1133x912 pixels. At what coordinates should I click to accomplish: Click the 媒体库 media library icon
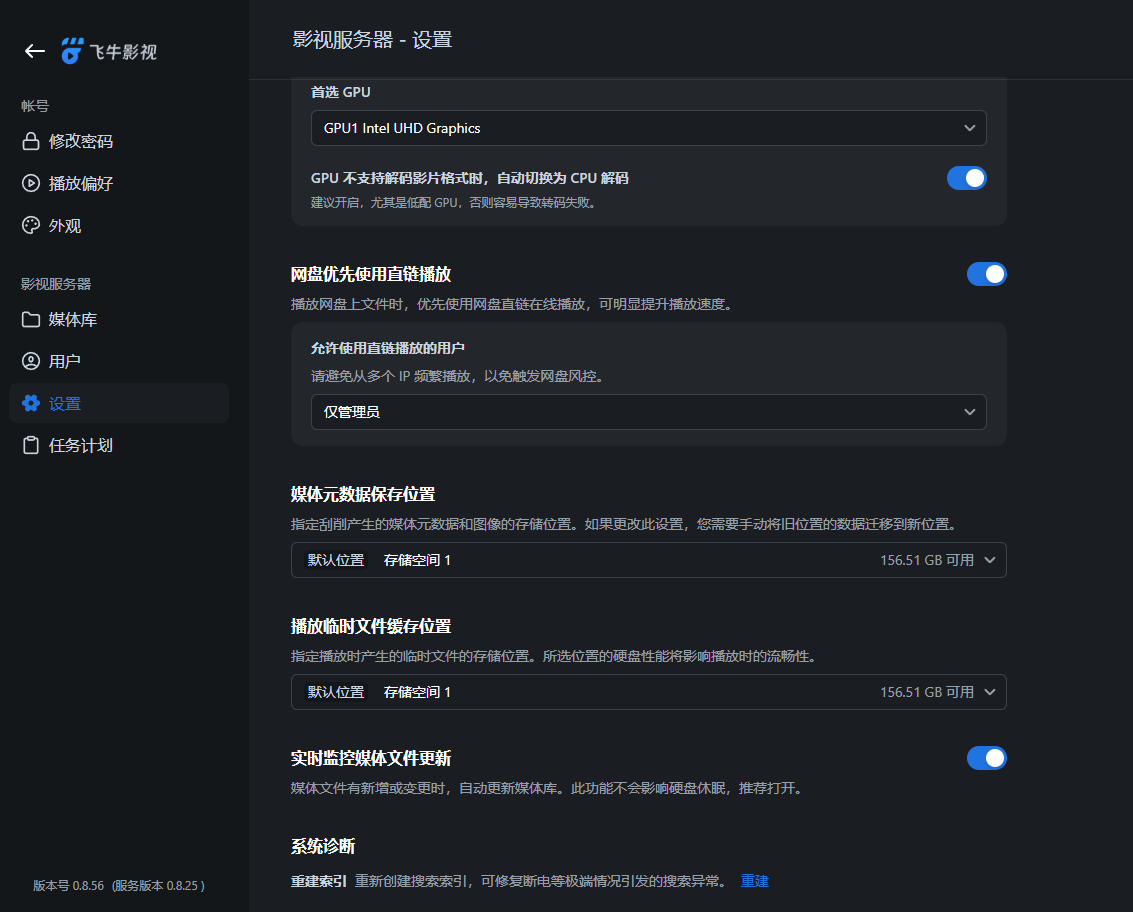[29, 319]
